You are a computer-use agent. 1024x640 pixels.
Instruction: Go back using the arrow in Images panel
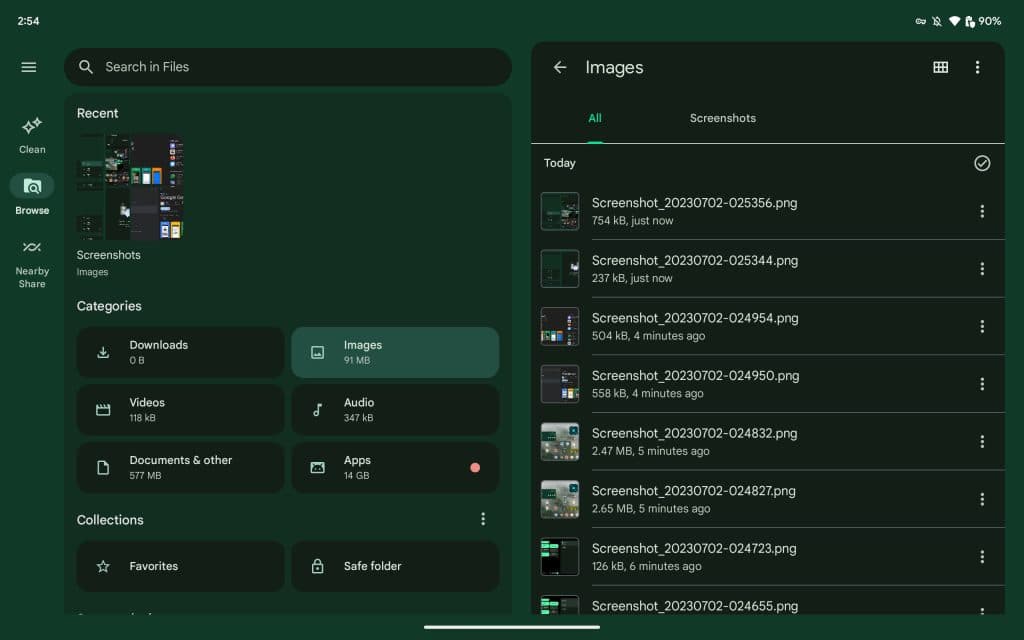[560, 67]
